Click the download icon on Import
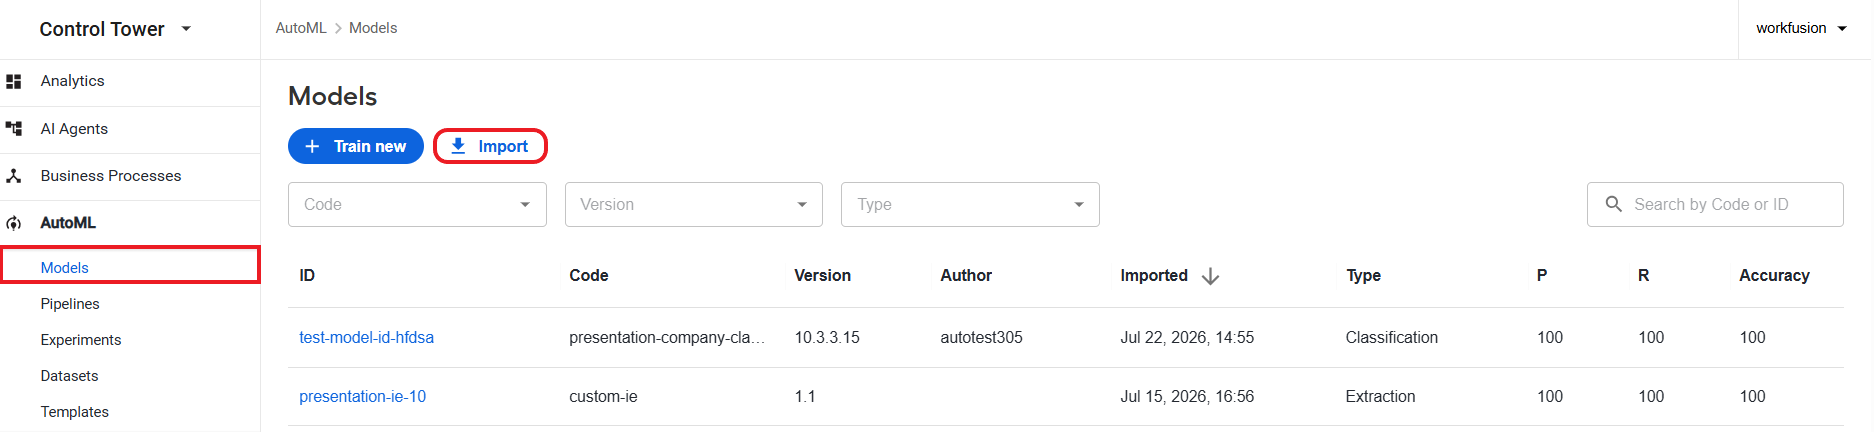 click(x=458, y=146)
